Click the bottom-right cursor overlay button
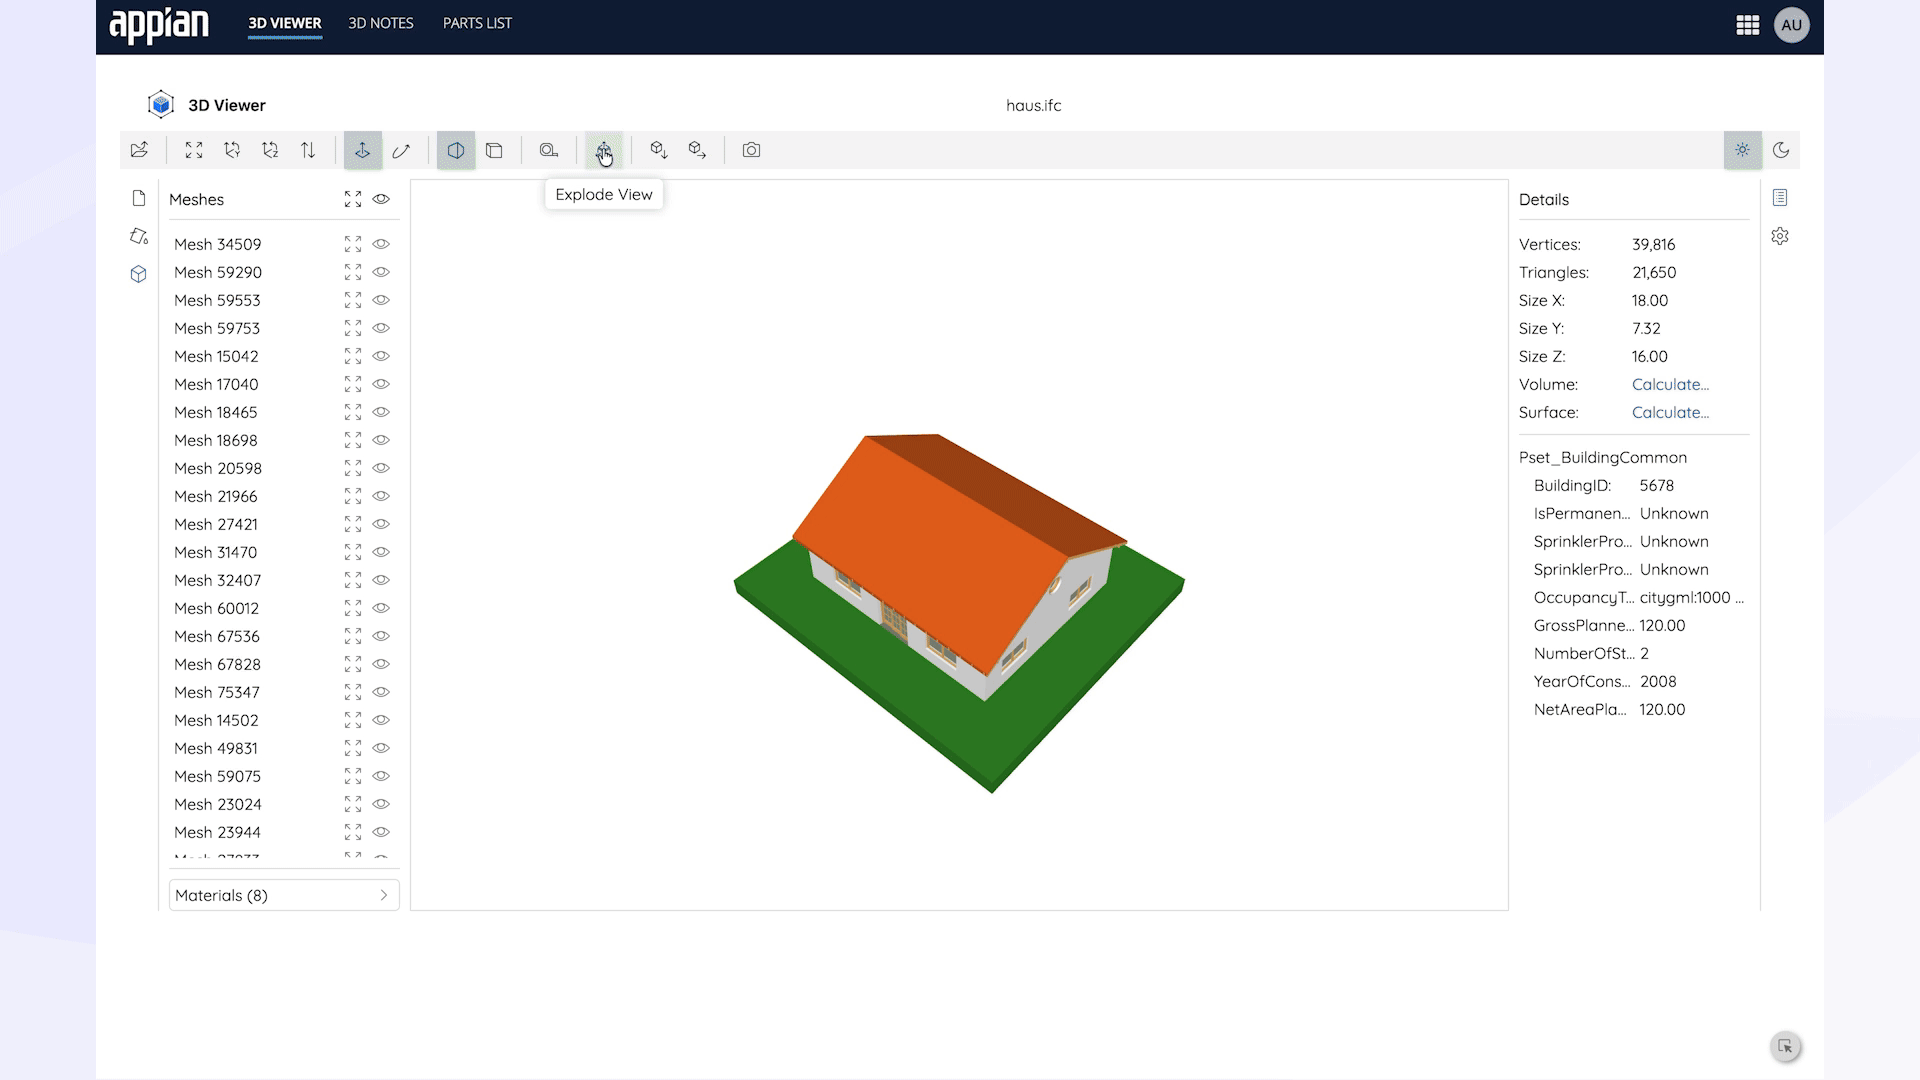The width and height of the screenshot is (1920, 1080). point(1785,1047)
